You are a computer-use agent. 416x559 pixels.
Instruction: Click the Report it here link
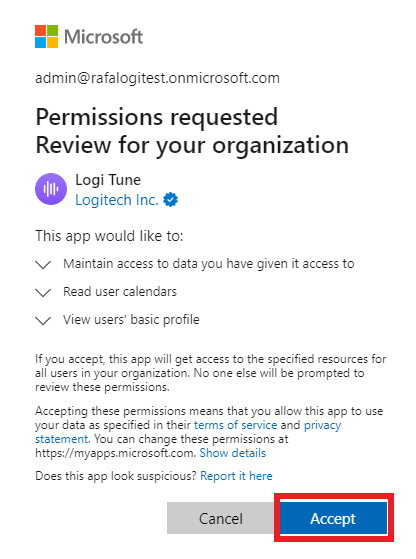(x=236, y=476)
